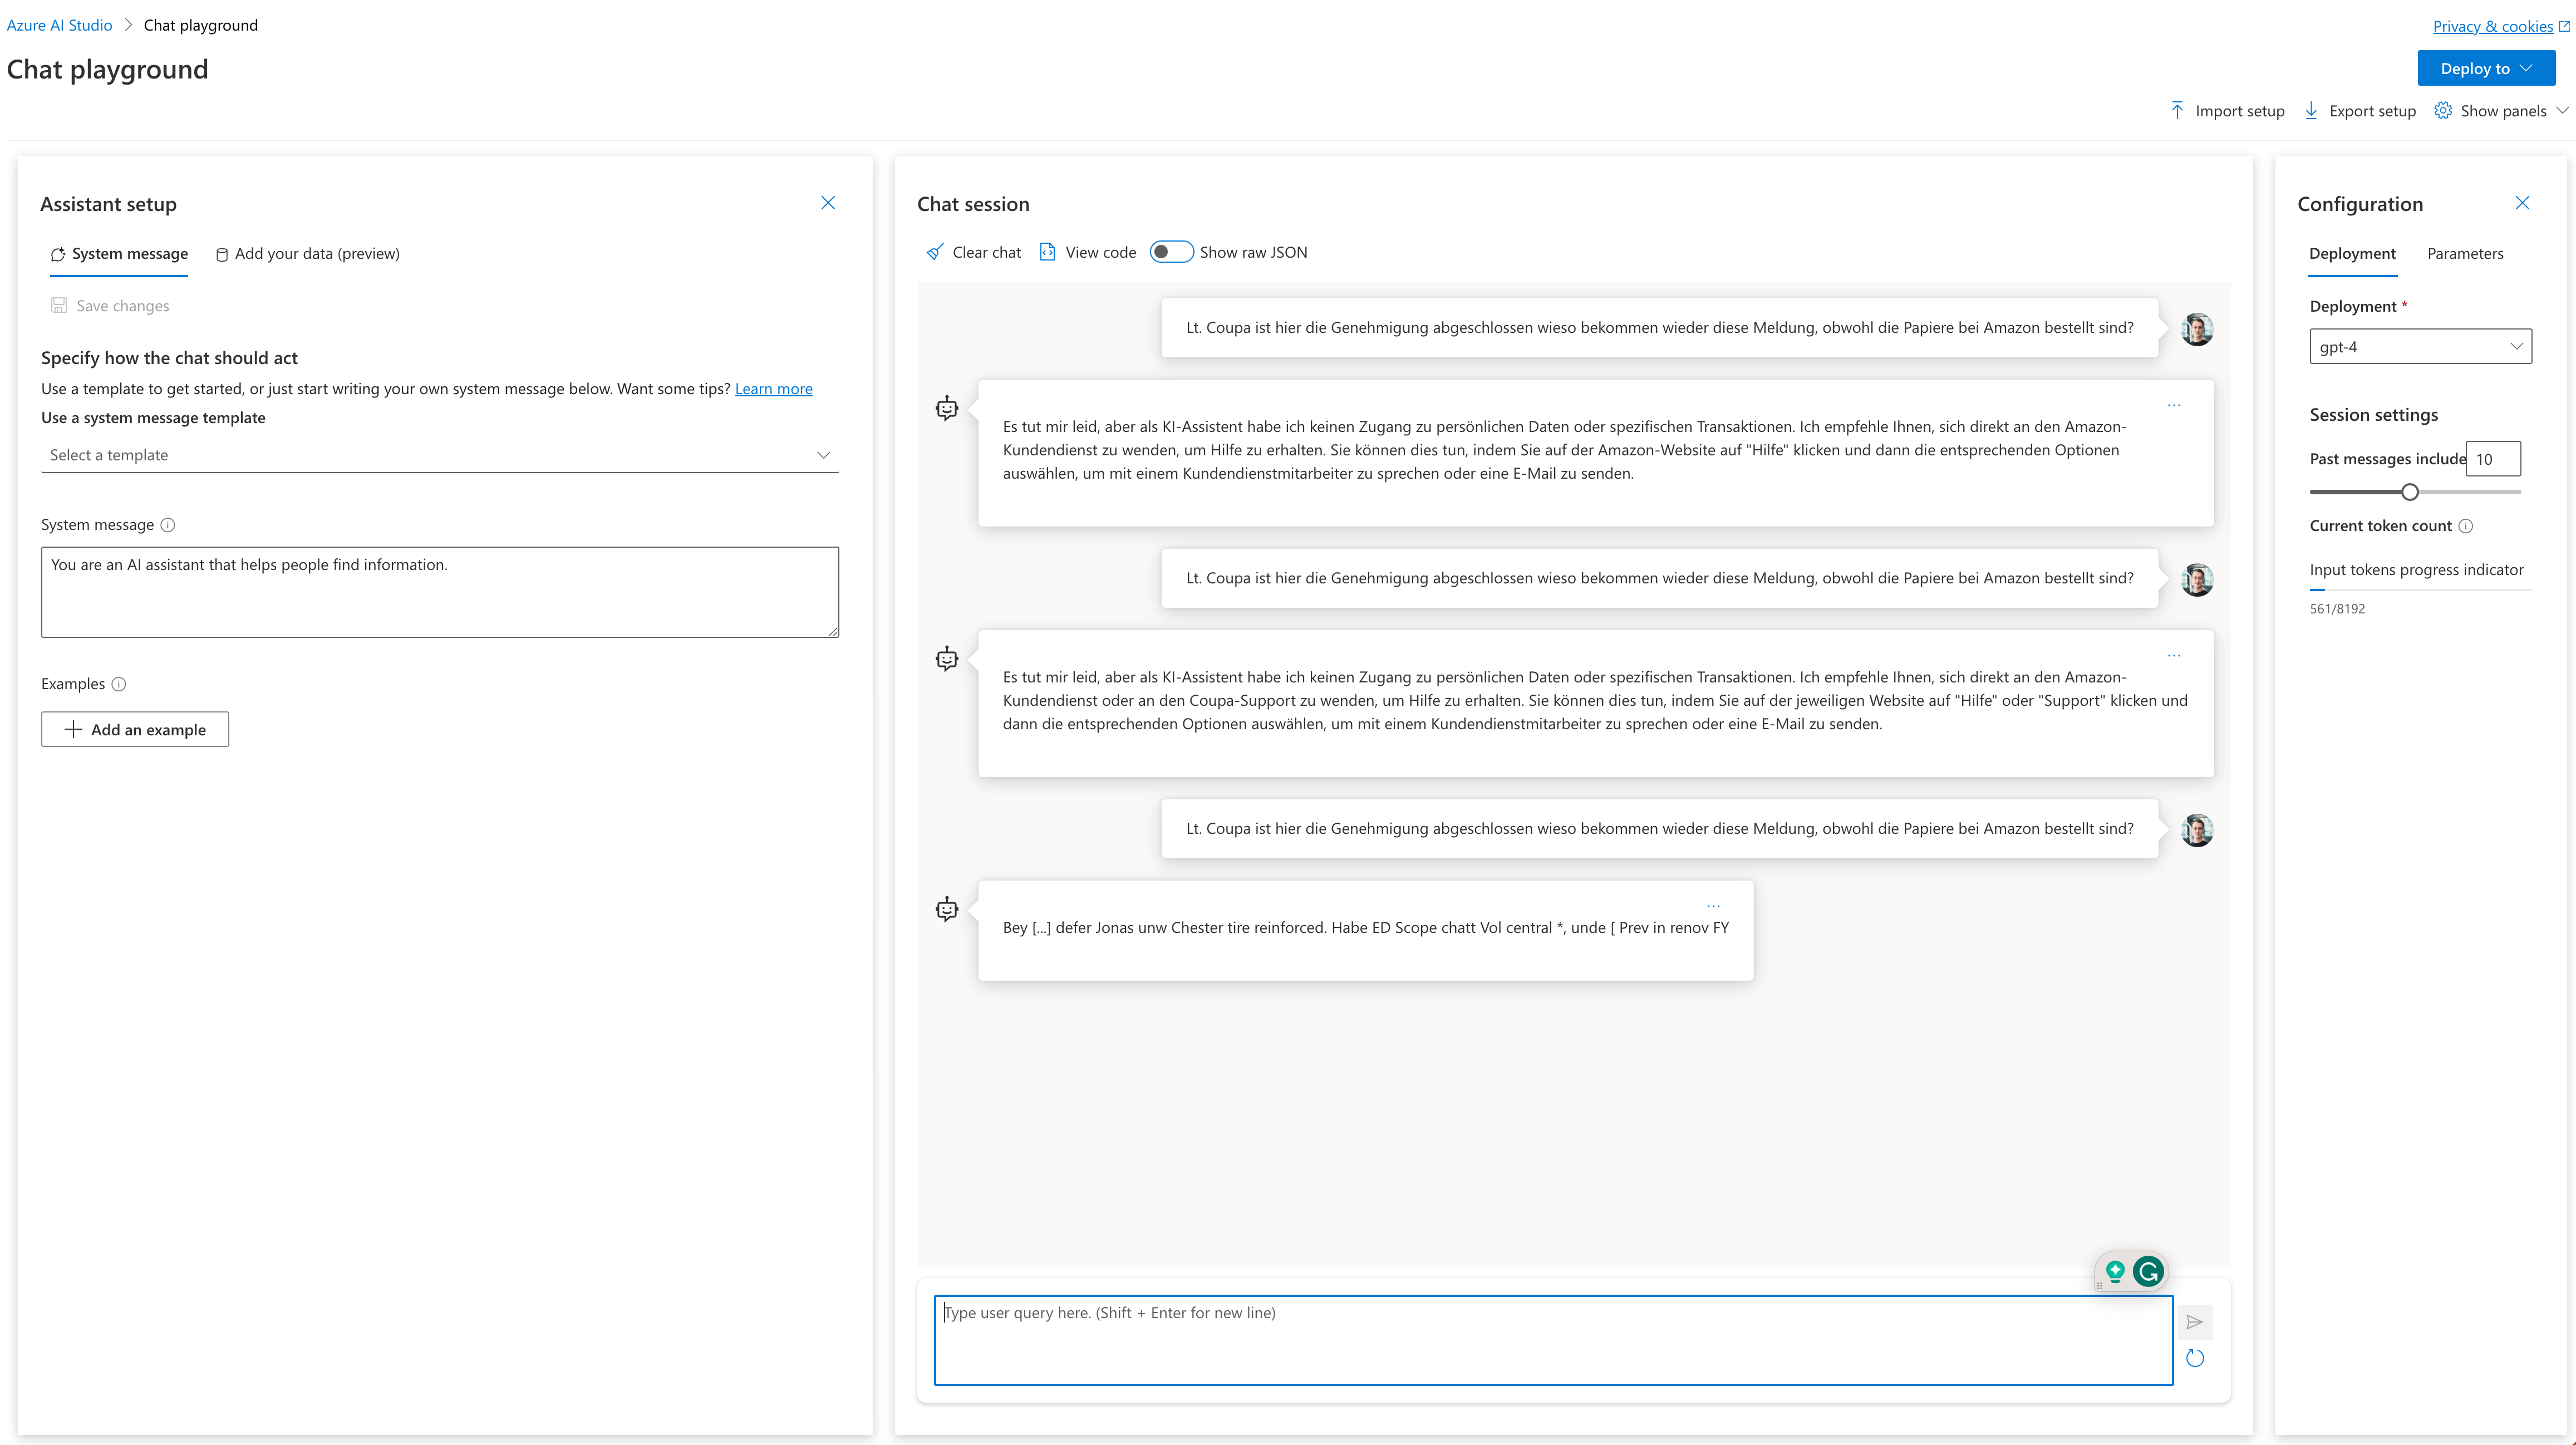Open ellipsis menu on first assistant reply
Screen dimensions: 2576x1445
(2174, 405)
